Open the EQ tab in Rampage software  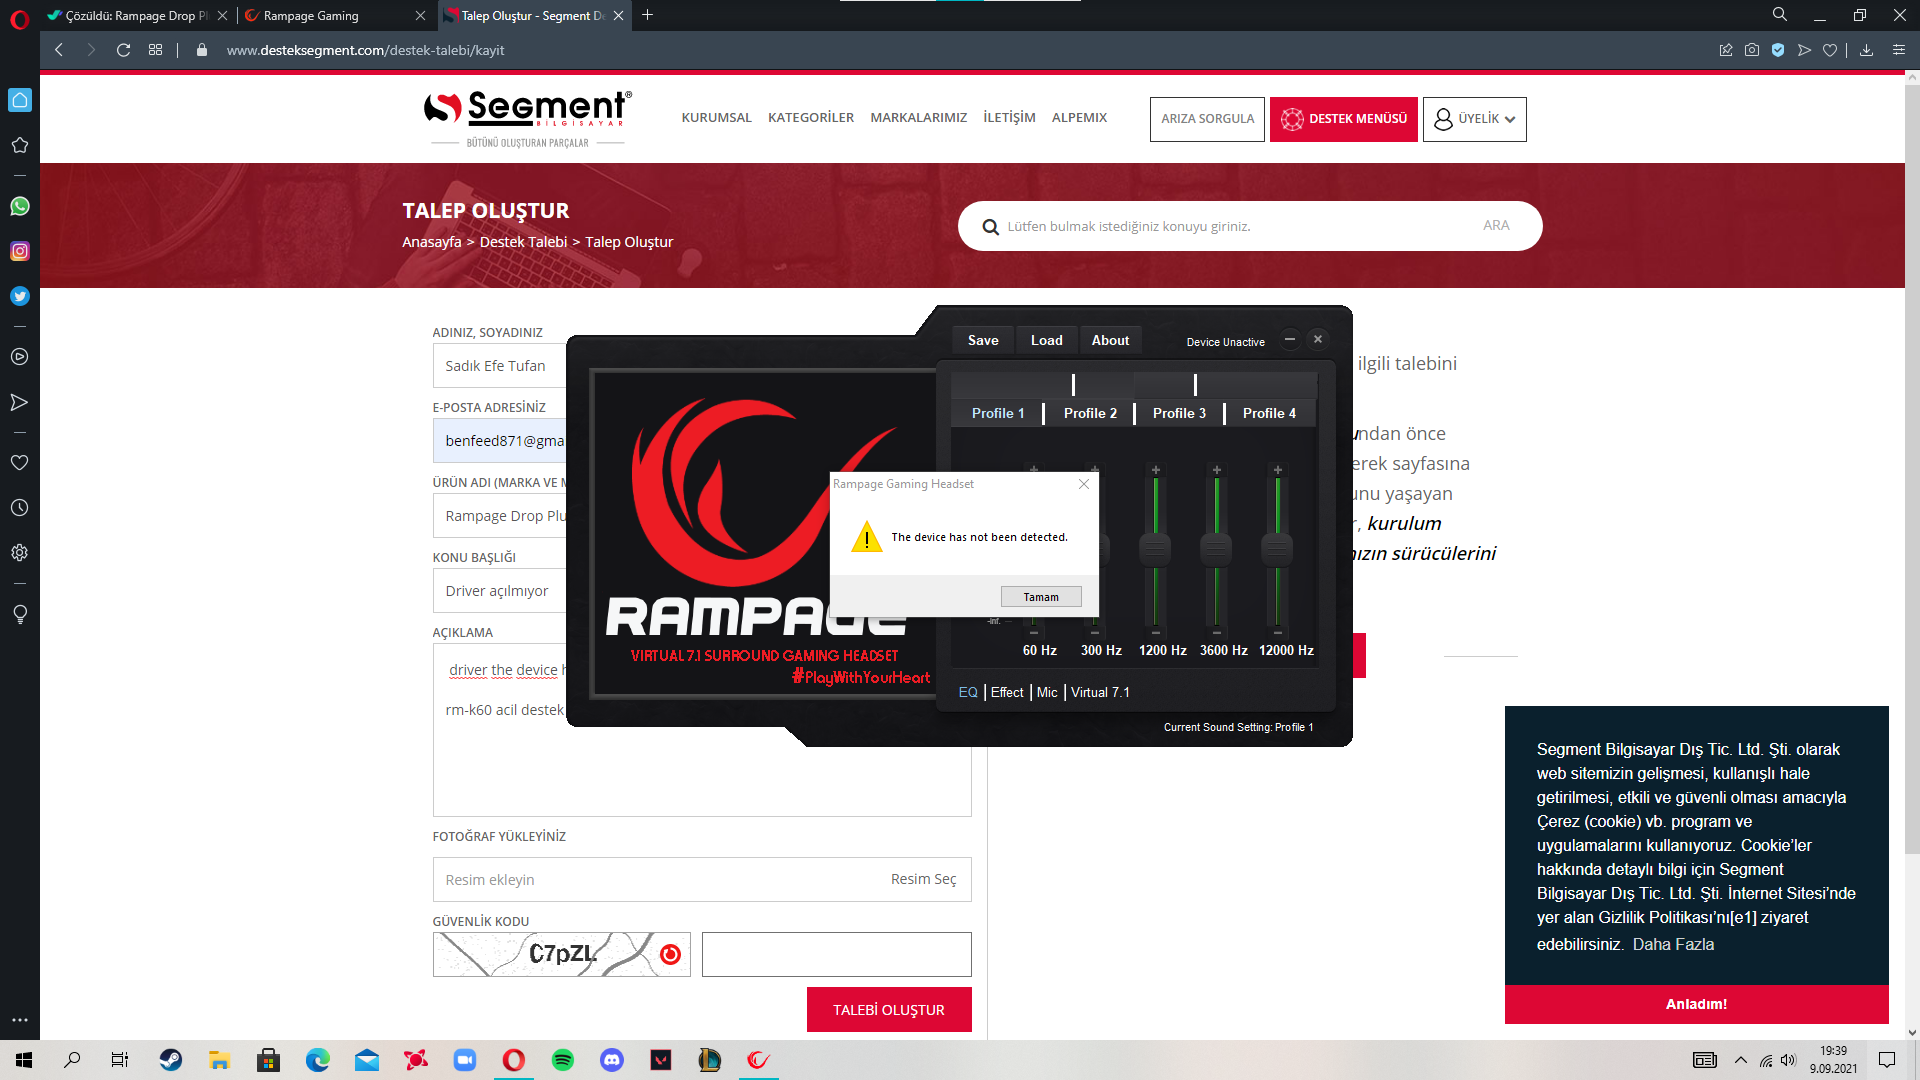point(968,692)
